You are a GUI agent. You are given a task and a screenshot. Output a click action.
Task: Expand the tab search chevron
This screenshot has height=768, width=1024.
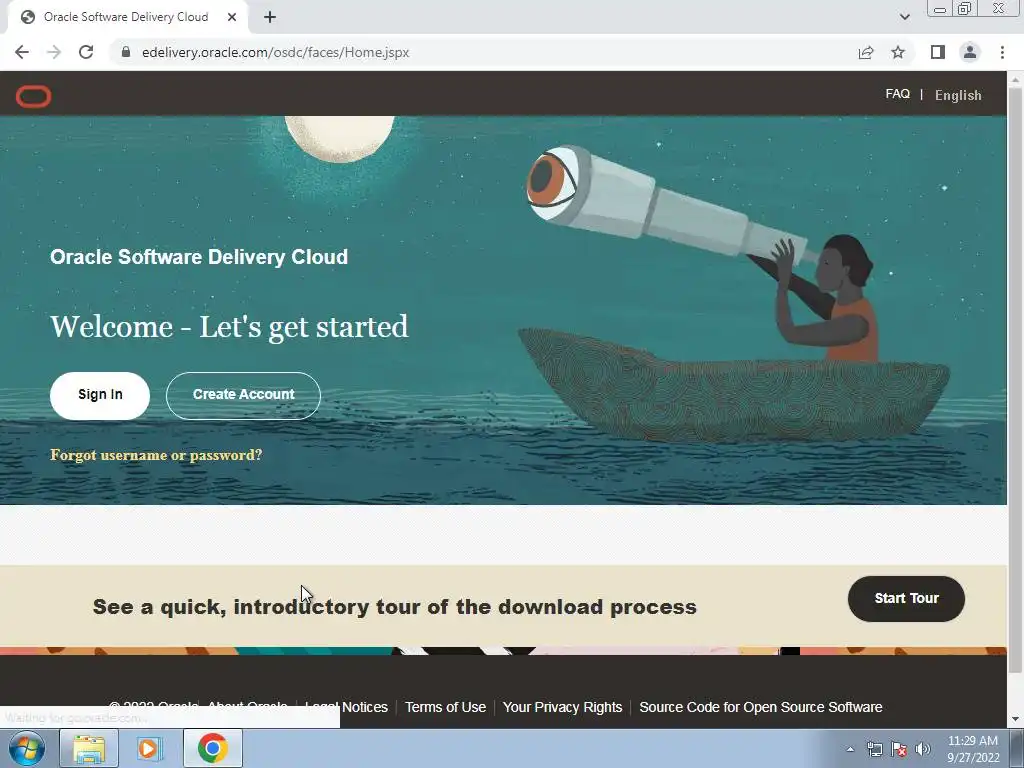pyautogui.click(x=904, y=17)
